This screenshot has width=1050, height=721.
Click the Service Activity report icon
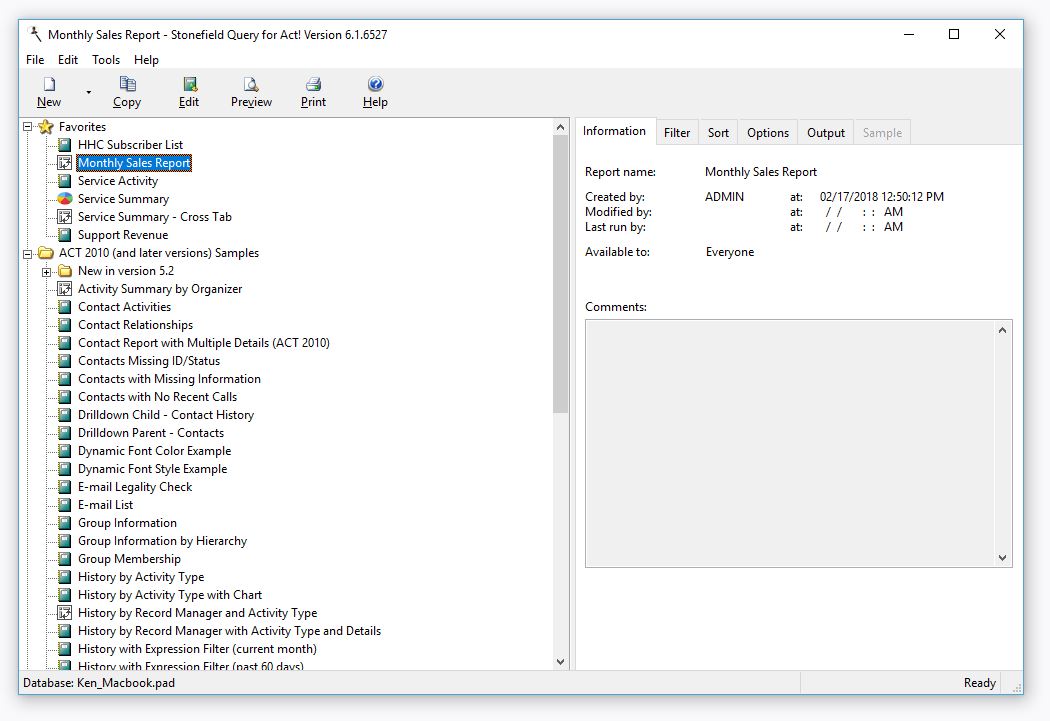pyautogui.click(x=64, y=181)
